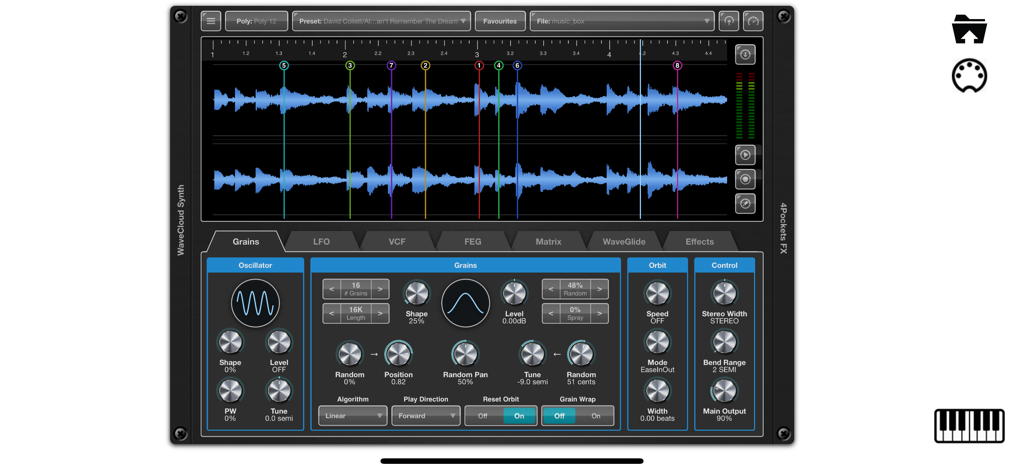
Task: Switch to the FEG tab
Action: 473,241
